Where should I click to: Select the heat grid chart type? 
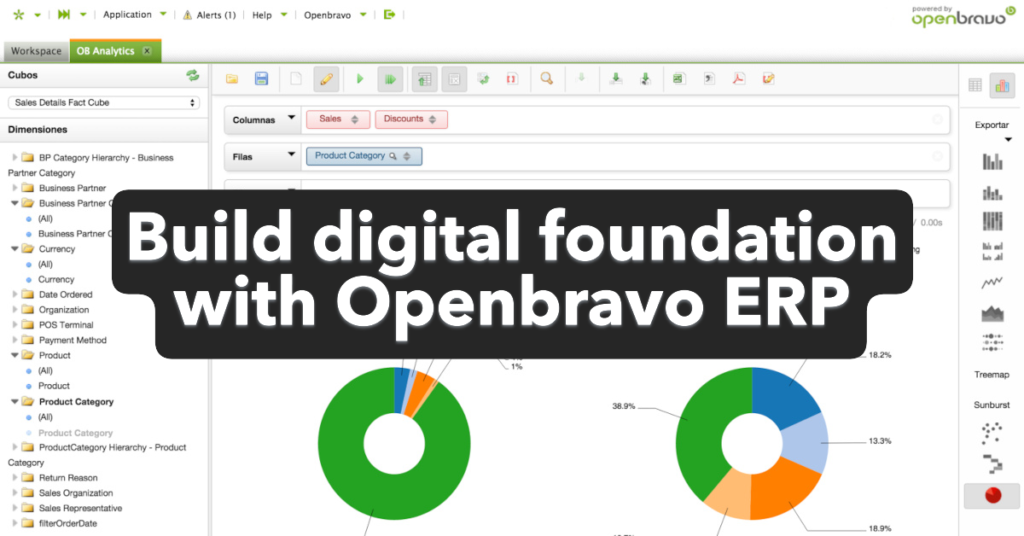(992, 342)
